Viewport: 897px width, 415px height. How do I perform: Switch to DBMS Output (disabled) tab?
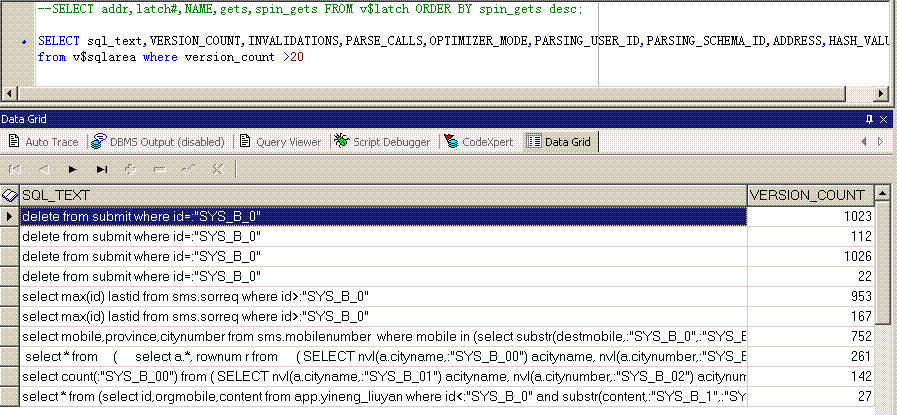coord(159,142)
